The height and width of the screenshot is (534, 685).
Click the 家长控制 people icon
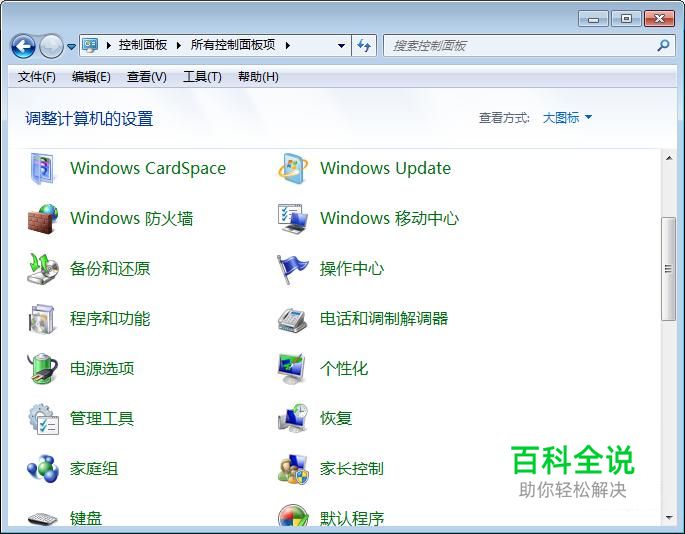click(x=293, y=468)
